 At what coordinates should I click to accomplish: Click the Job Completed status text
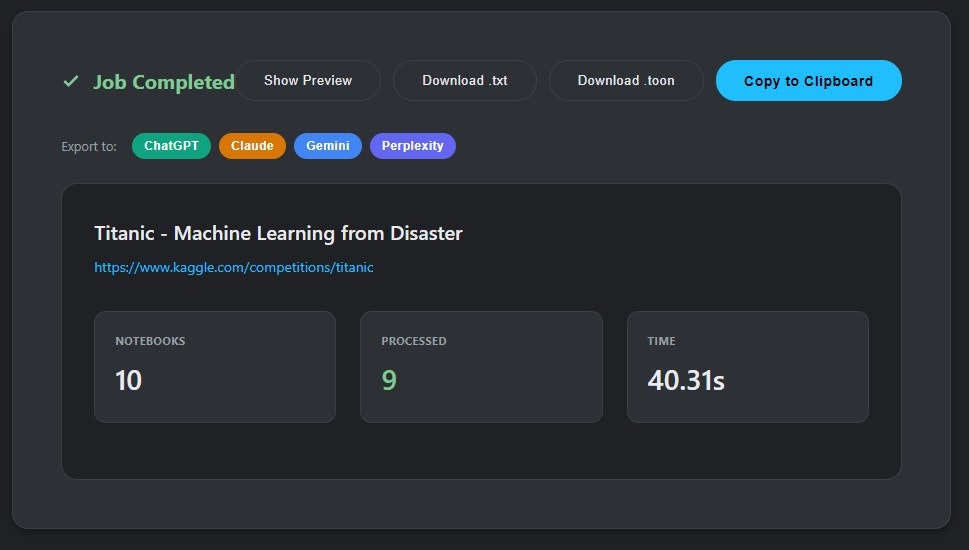coord(164,82)
